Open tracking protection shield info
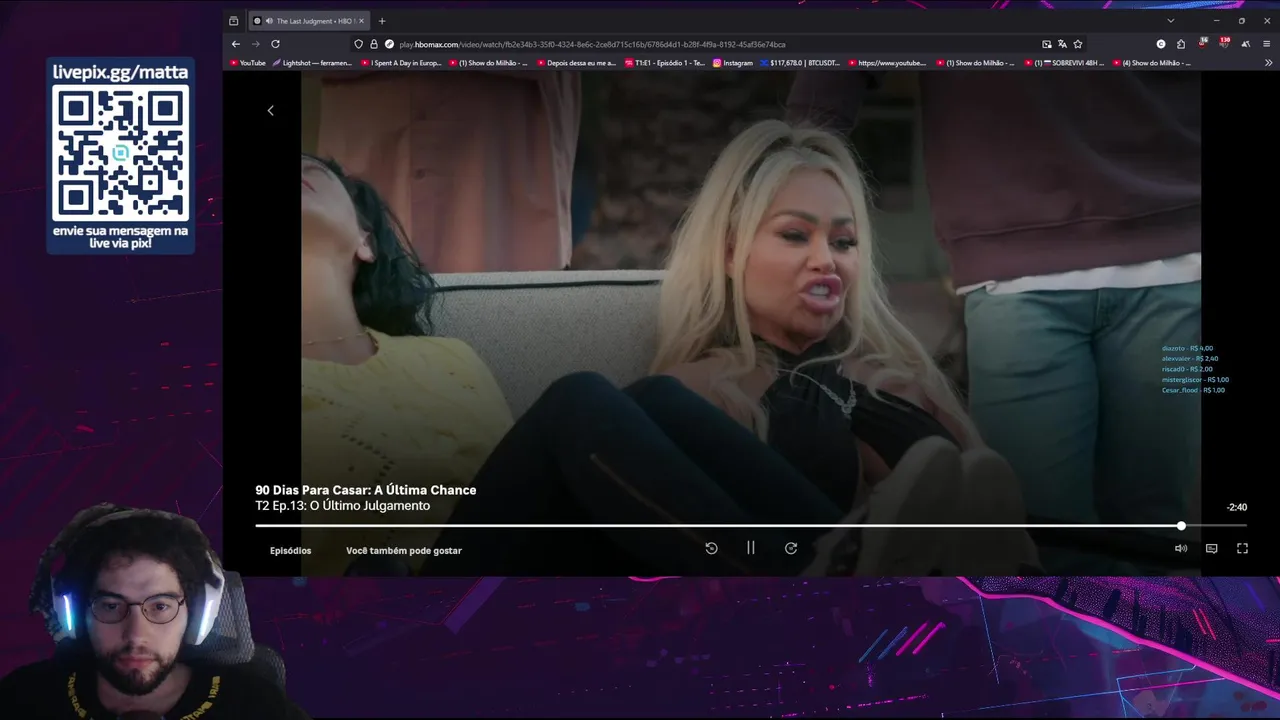Viewport: 1280px width, 720px height. click(359, 44)
